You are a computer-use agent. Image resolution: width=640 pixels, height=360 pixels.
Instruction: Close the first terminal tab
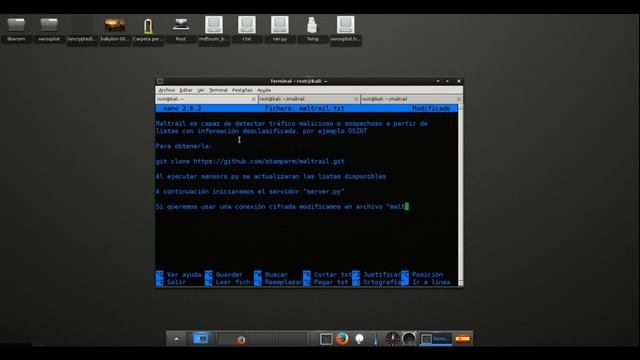pos(253,99)
